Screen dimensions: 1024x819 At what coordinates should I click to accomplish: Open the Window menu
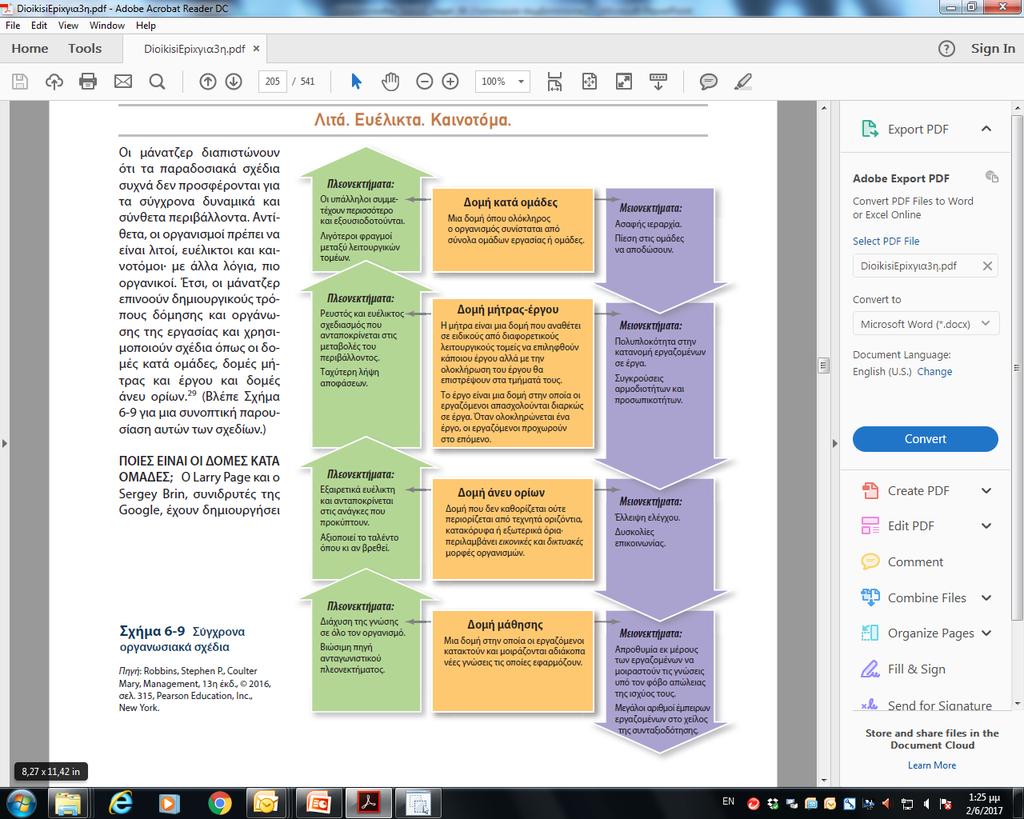107,25
